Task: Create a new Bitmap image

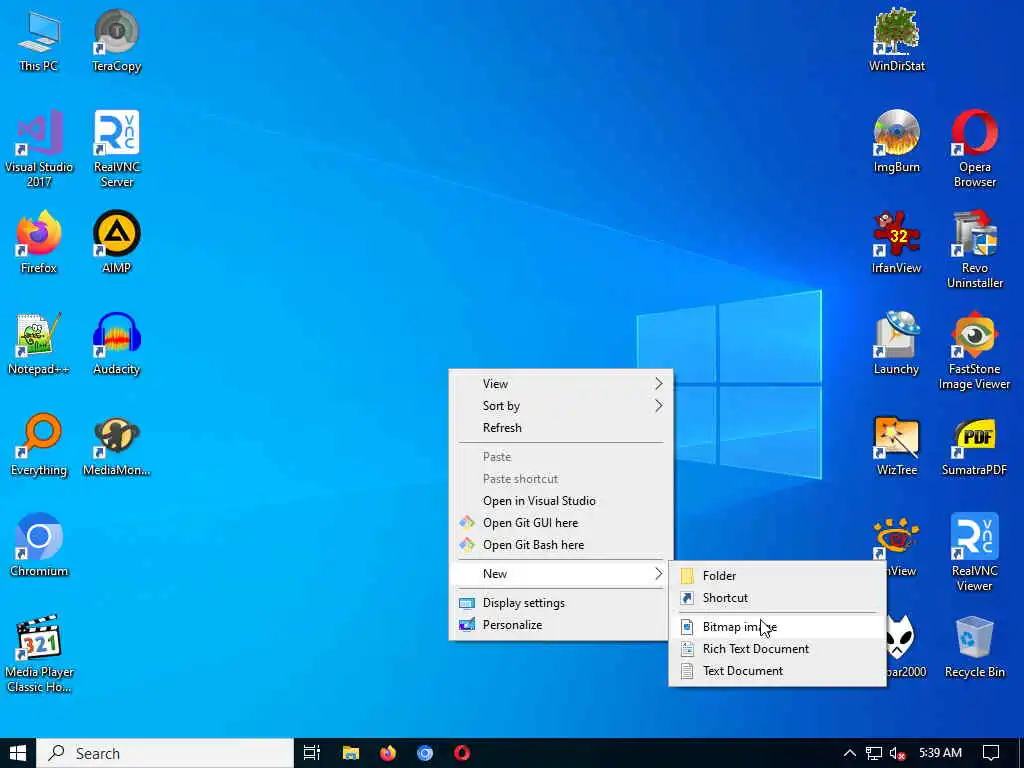Action: (777, 627)
